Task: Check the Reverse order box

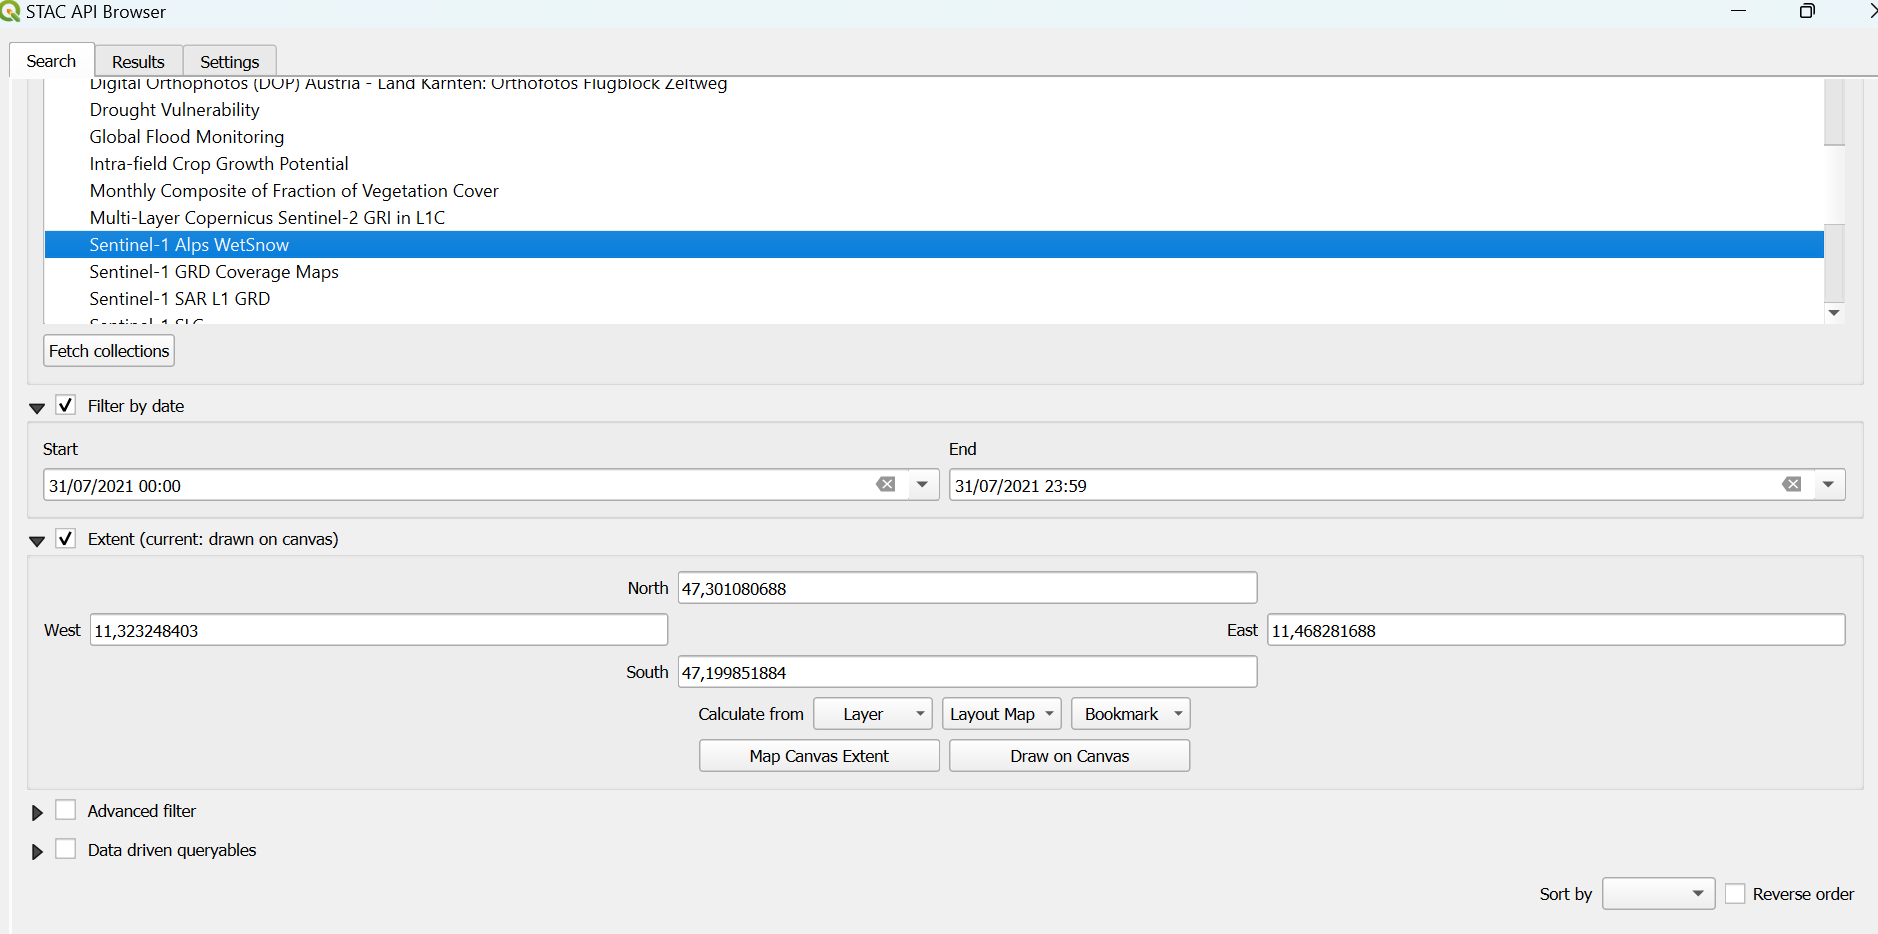Action: tap(1735, 893)
